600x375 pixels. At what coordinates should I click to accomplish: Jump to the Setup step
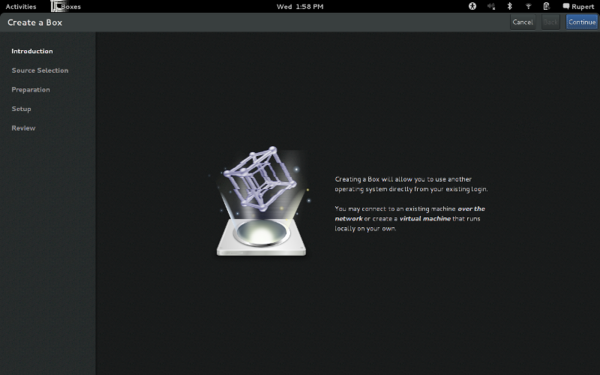point(21,109)
